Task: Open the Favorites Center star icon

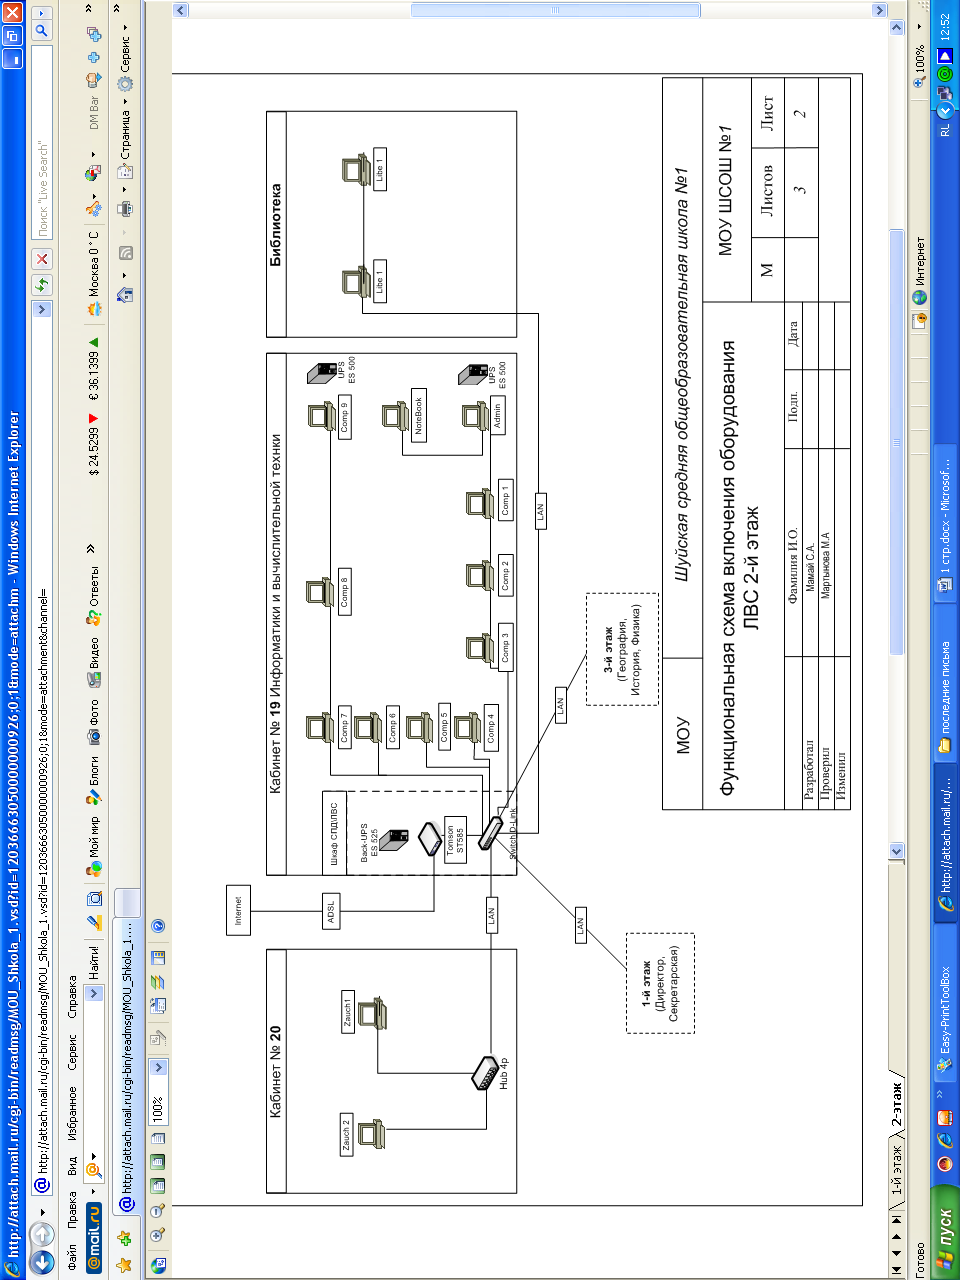Action: click(125, 1264)
